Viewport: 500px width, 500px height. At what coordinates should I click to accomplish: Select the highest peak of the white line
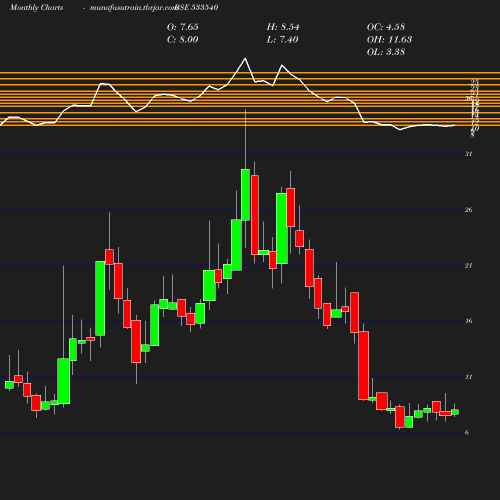[x=245, y=59]
